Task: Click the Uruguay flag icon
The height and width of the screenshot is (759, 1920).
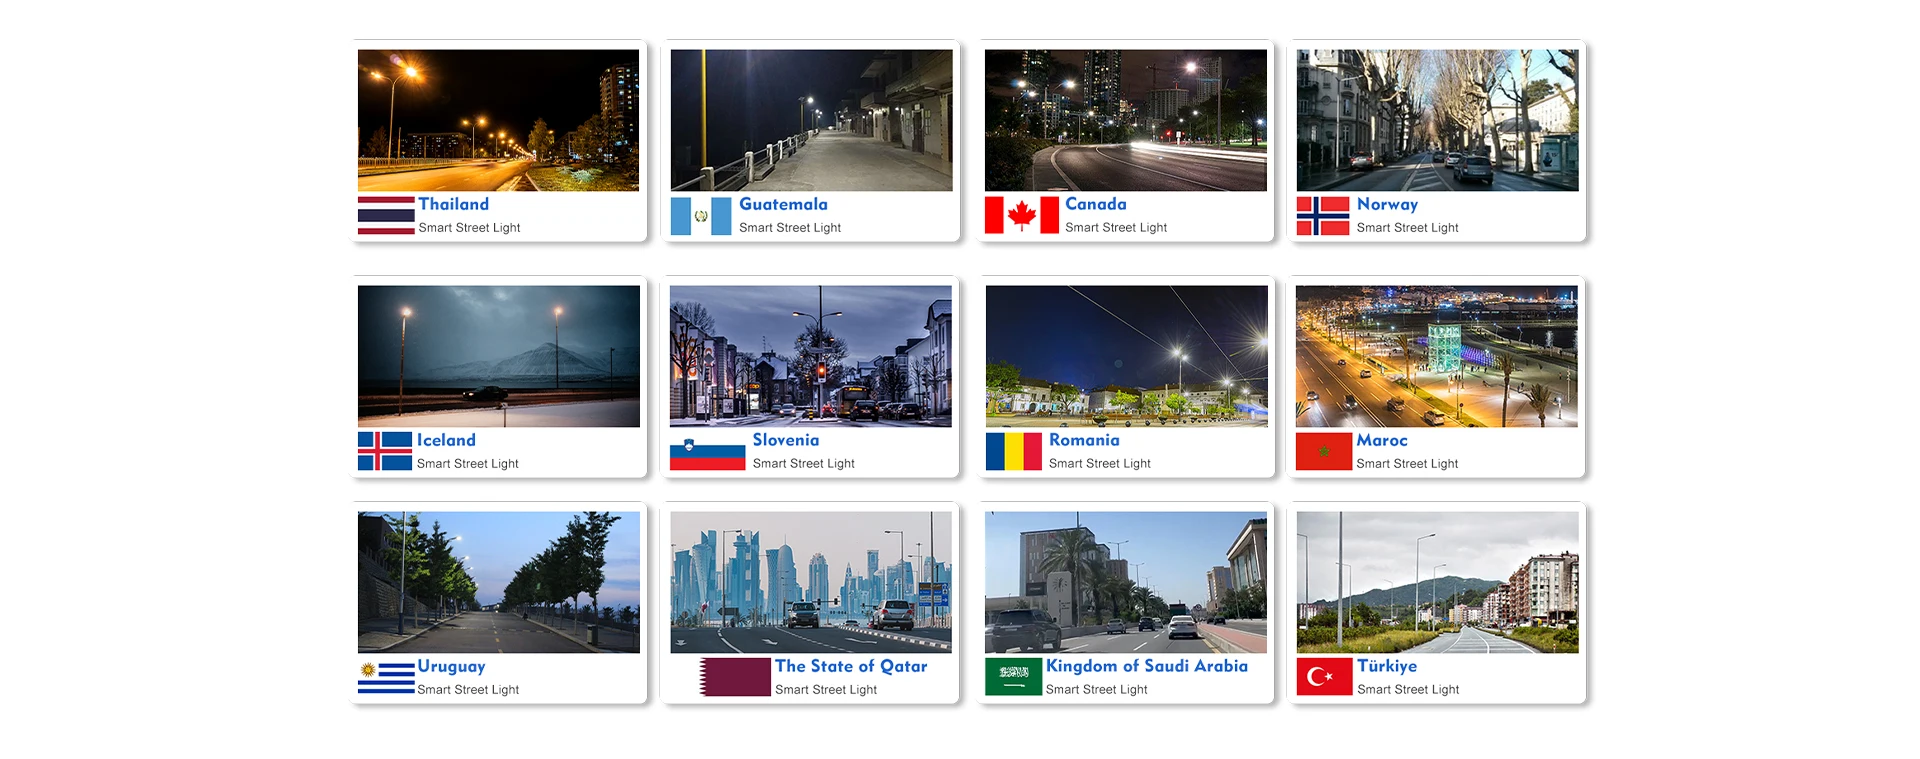Action: [386, 677]
